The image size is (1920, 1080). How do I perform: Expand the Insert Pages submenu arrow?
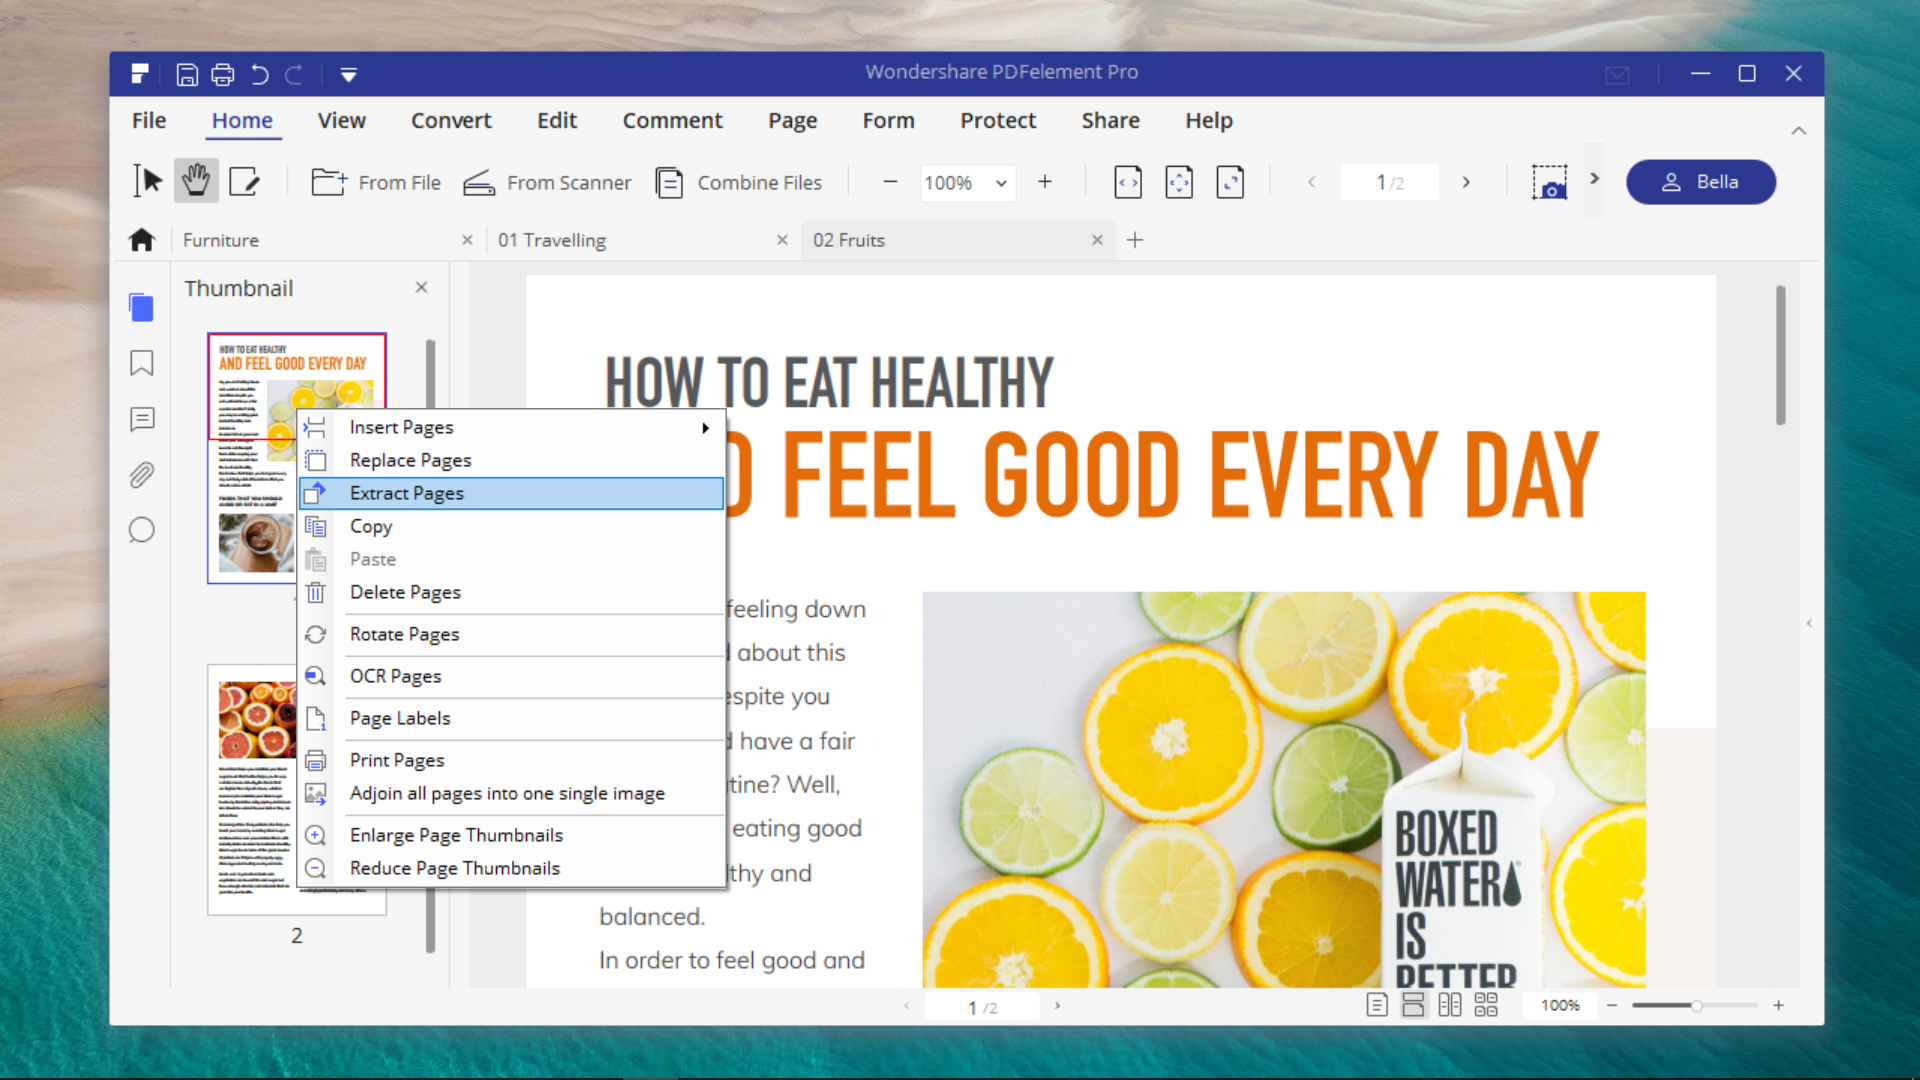[705, 426]
